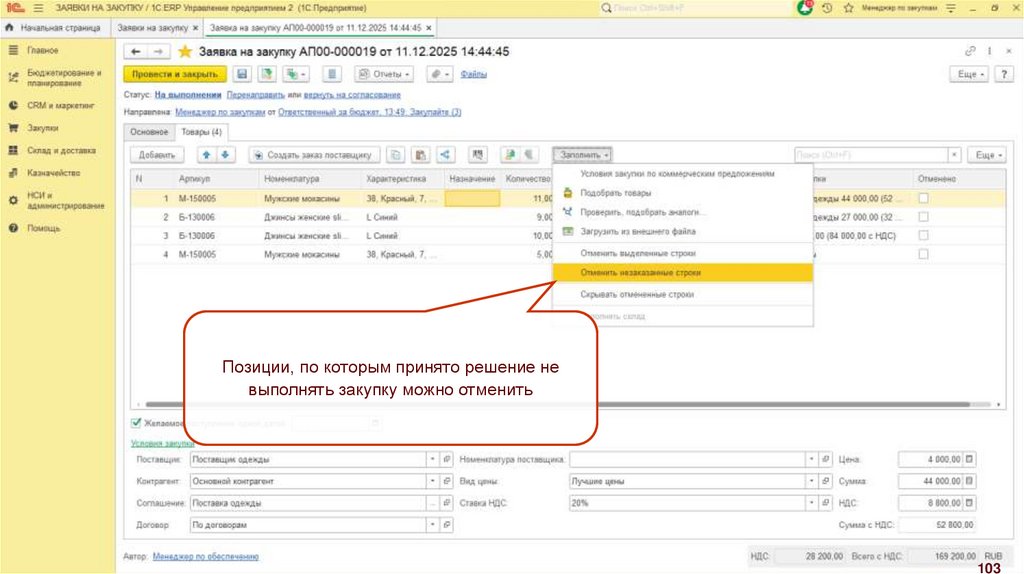Toggle the Желаемое checkbox below the table
Viewport: 1024px width, 574px height.
click(x=136, y=423)
